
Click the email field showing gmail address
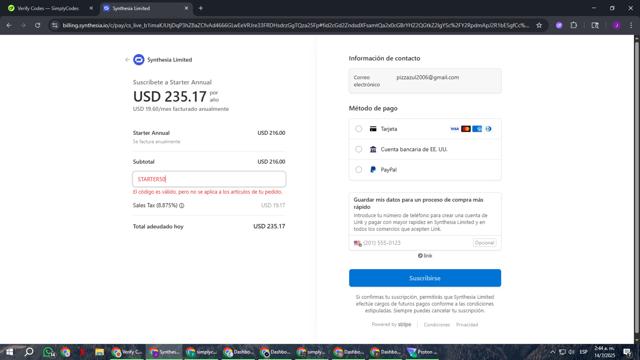coord(425,81)
